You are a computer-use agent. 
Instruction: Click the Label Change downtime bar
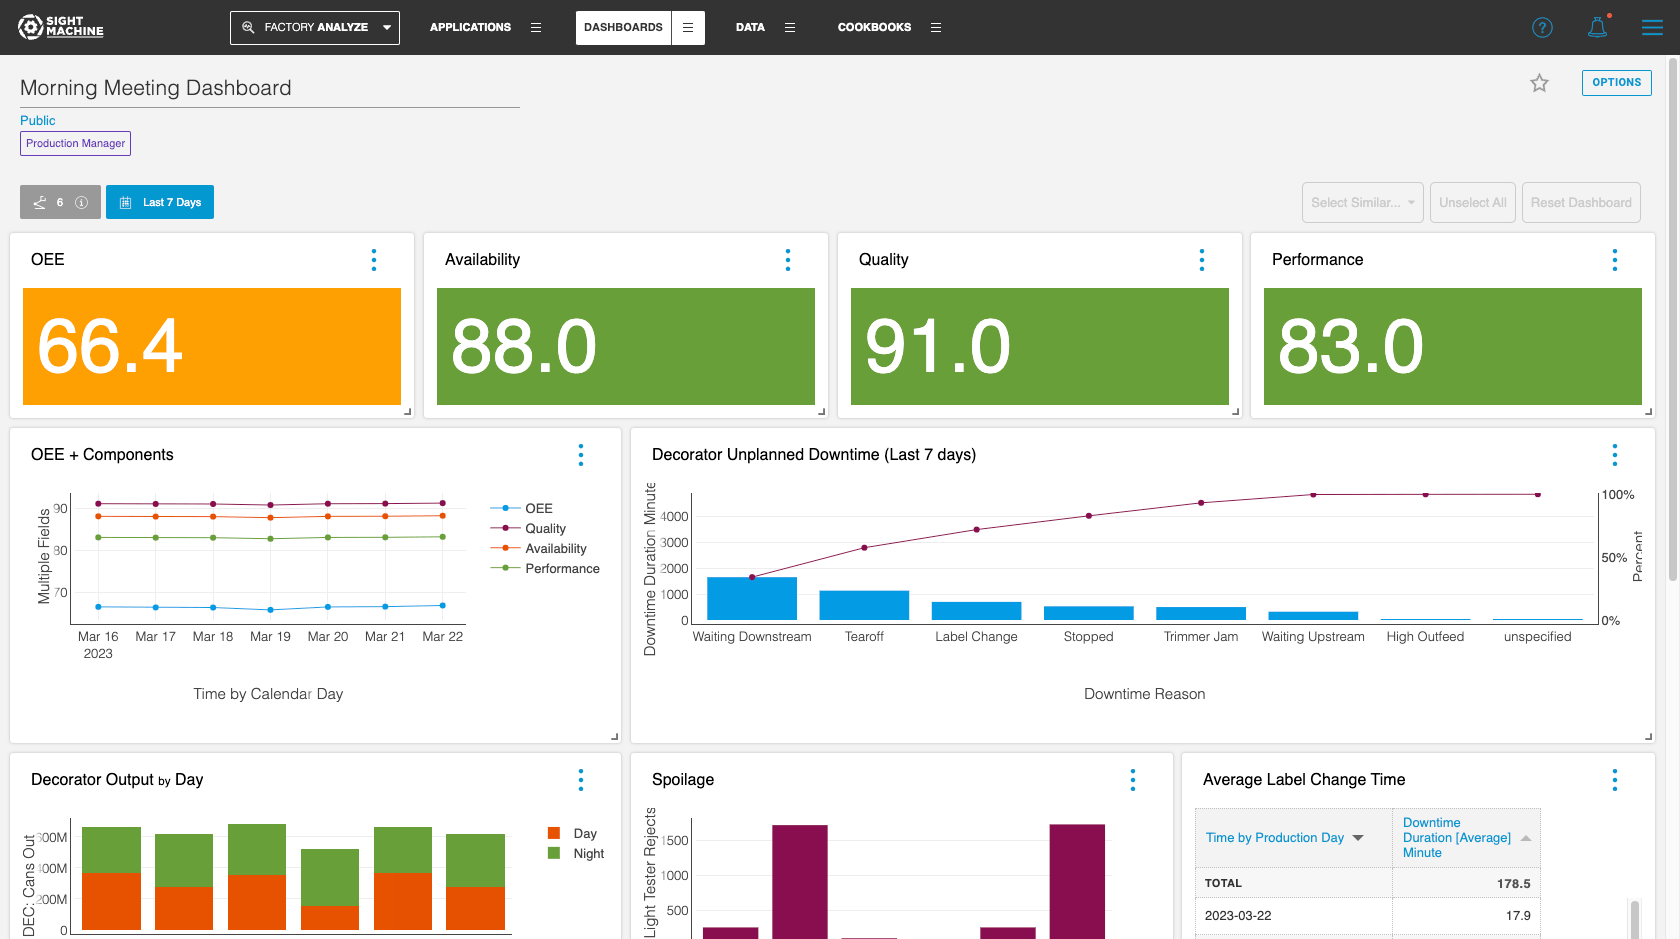(976, 611)
